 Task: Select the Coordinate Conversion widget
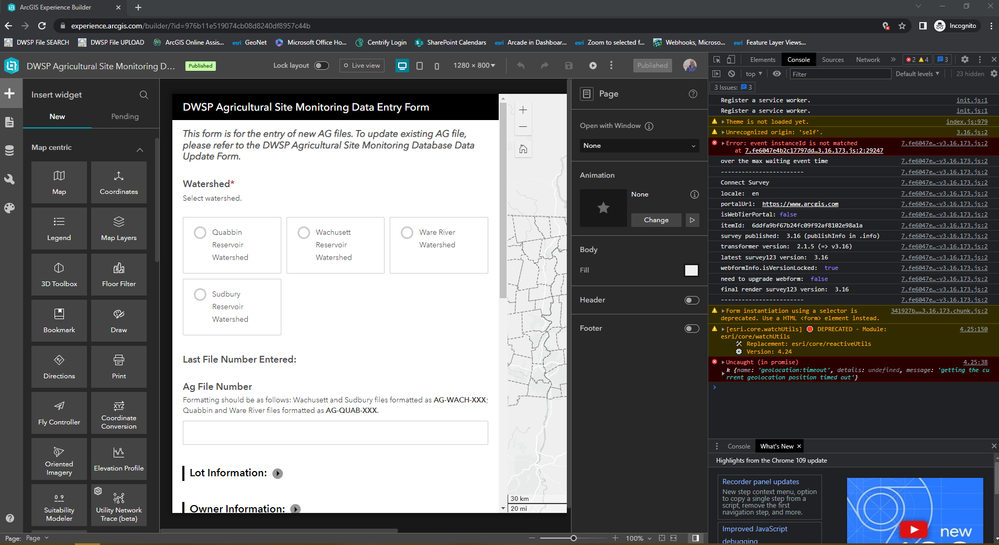tap(119, 413)
